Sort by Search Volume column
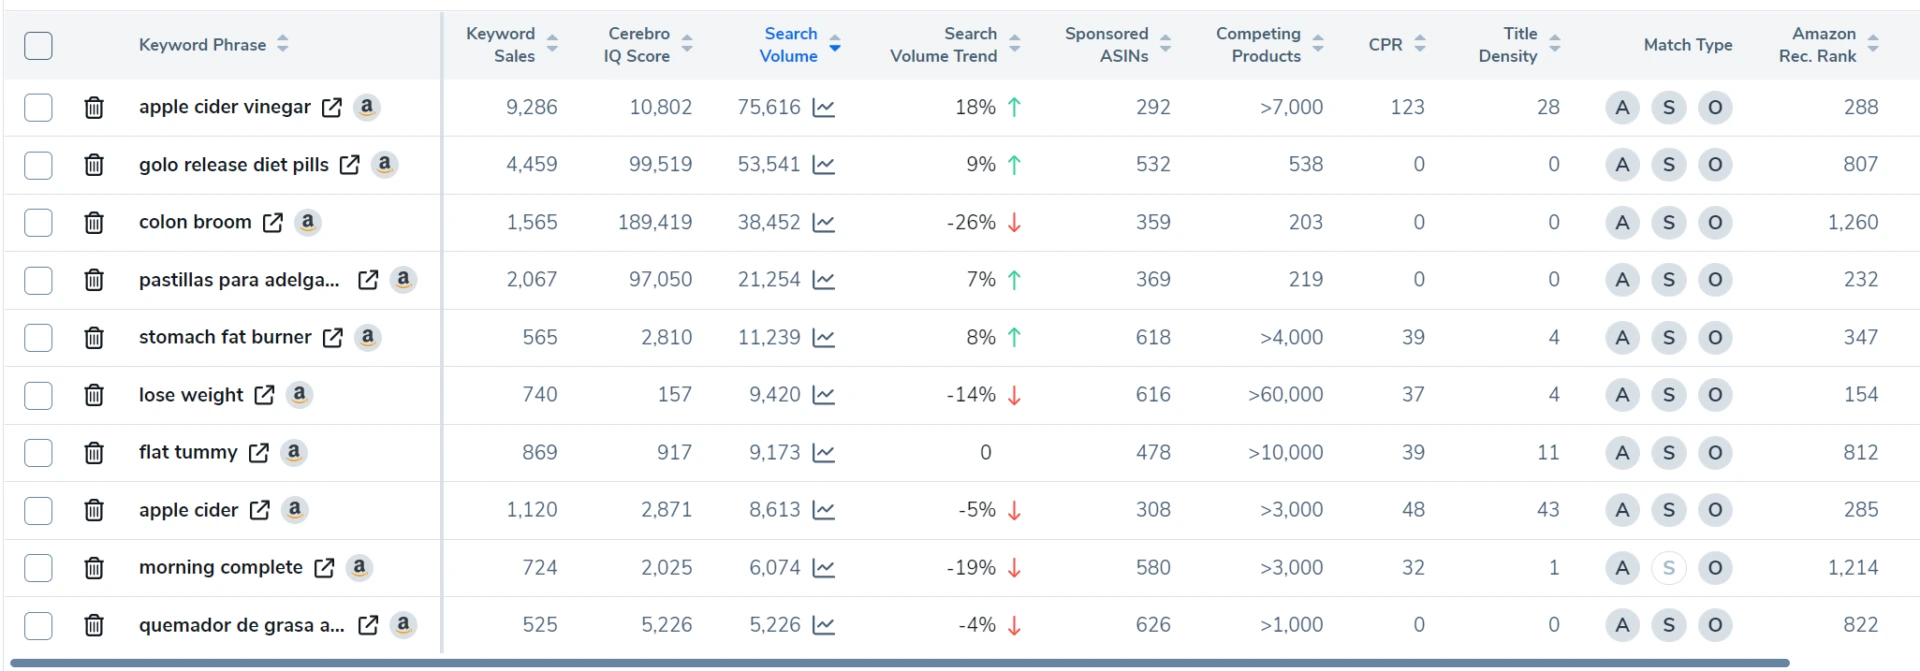 pos(790,45)
